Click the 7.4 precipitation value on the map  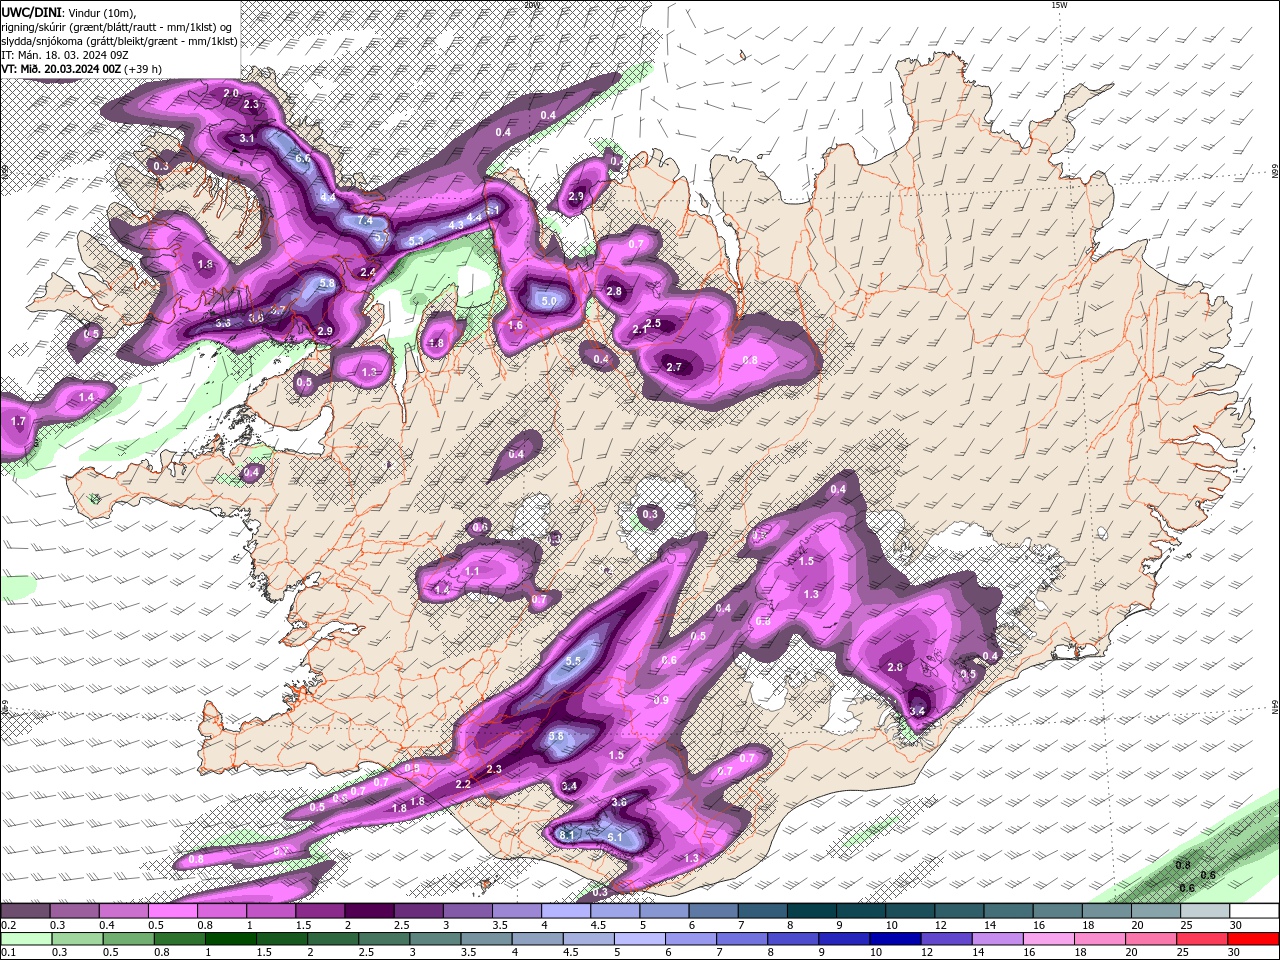pos(365,220)
